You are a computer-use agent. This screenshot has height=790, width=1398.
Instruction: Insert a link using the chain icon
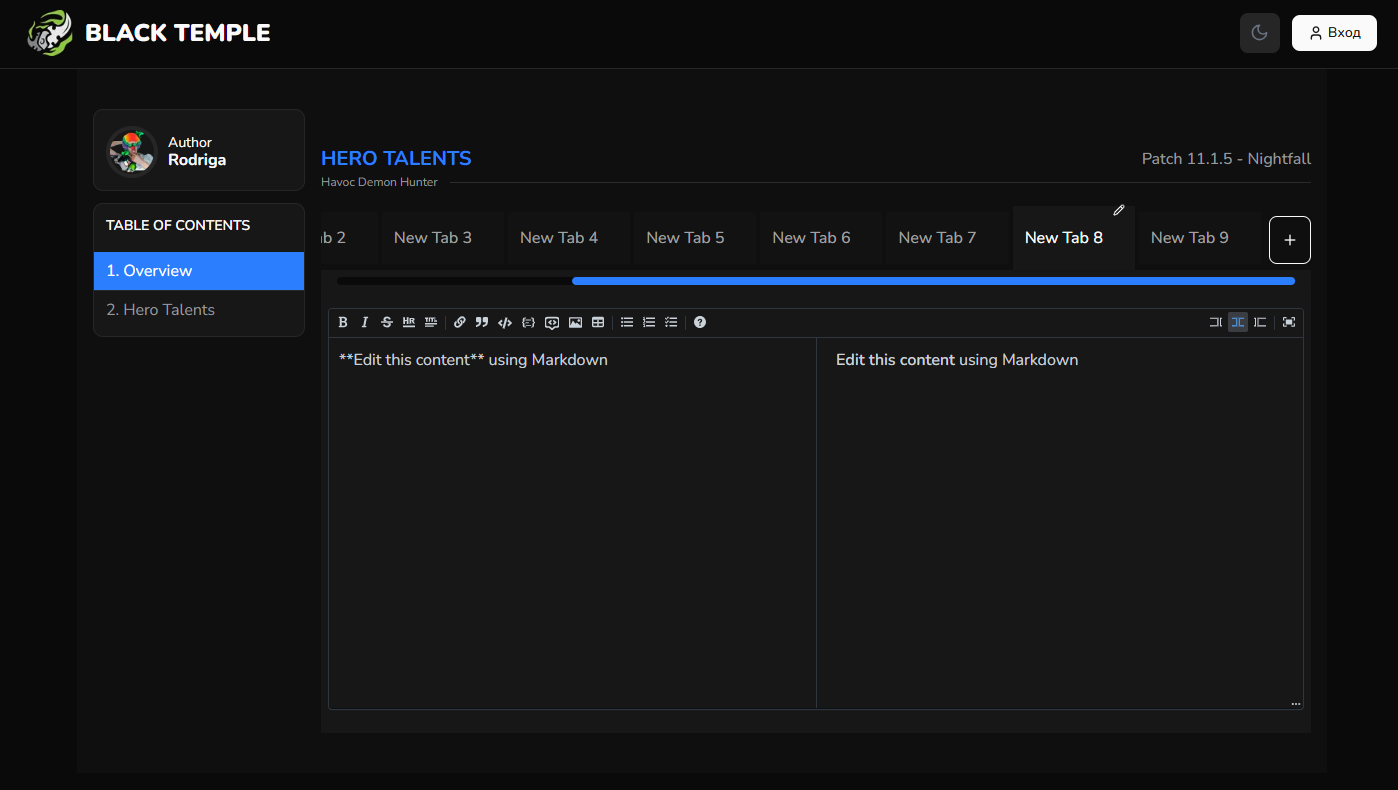(x=460, y=322)
